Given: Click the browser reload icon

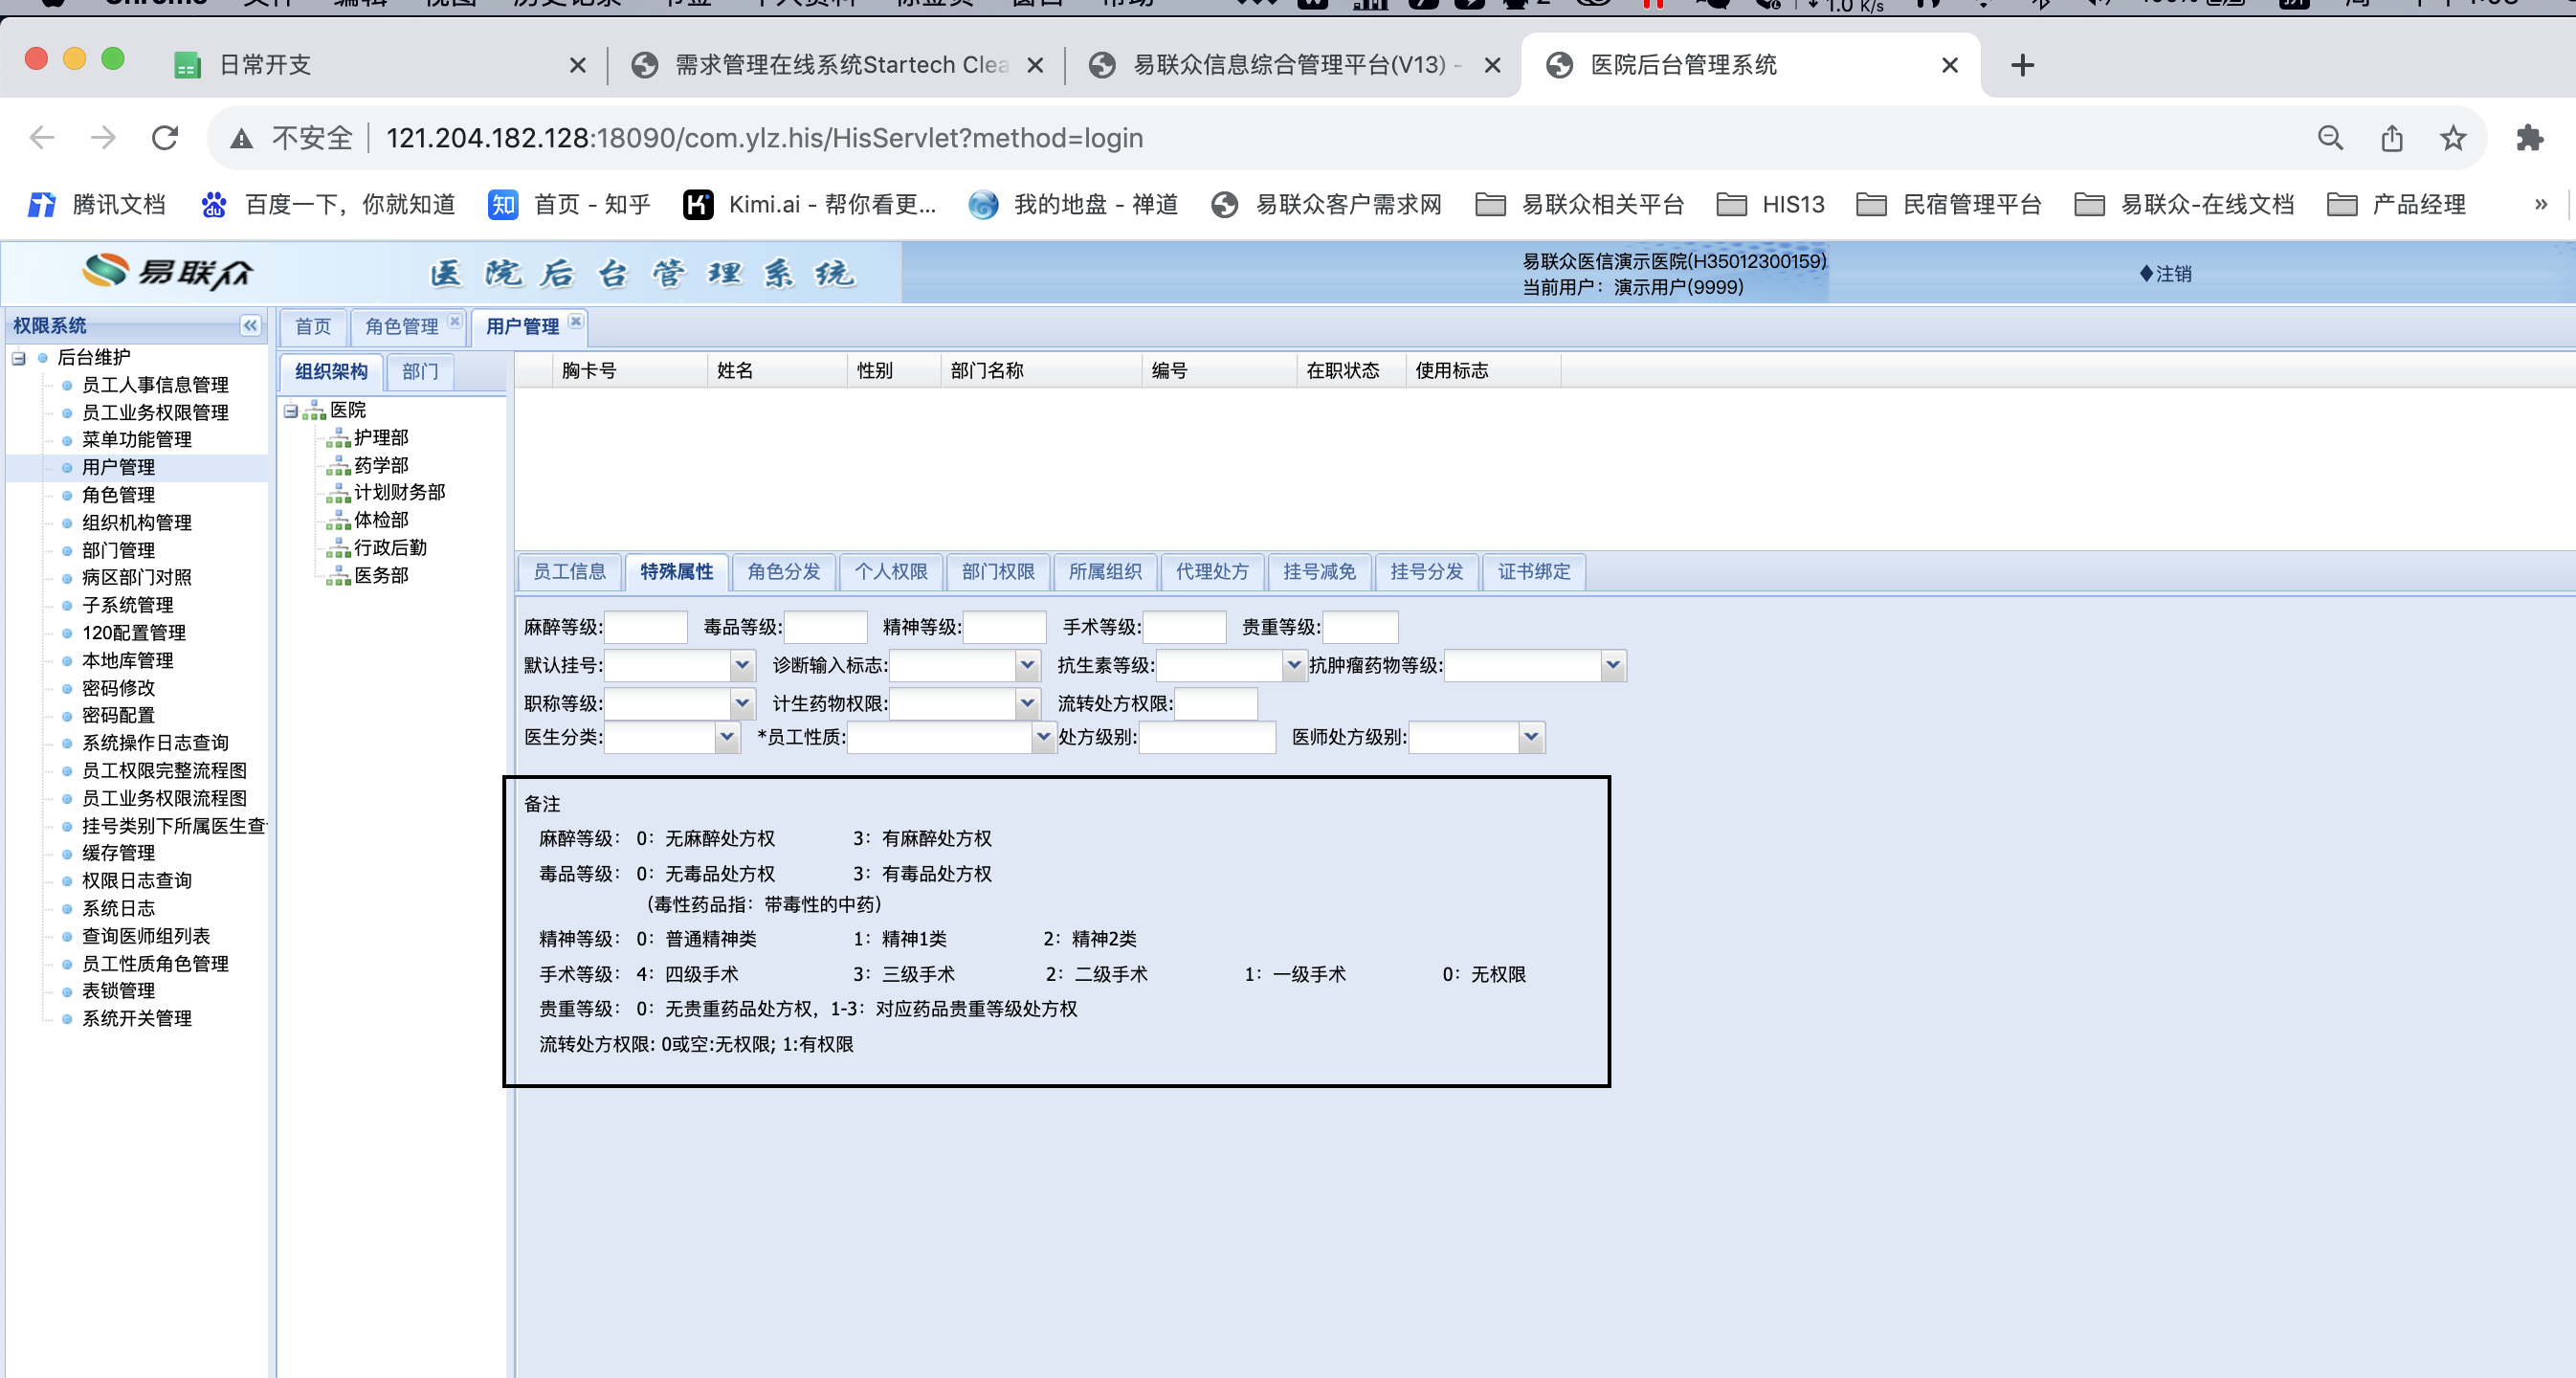Looking at the screenshot, I should (x=165, y=138).
